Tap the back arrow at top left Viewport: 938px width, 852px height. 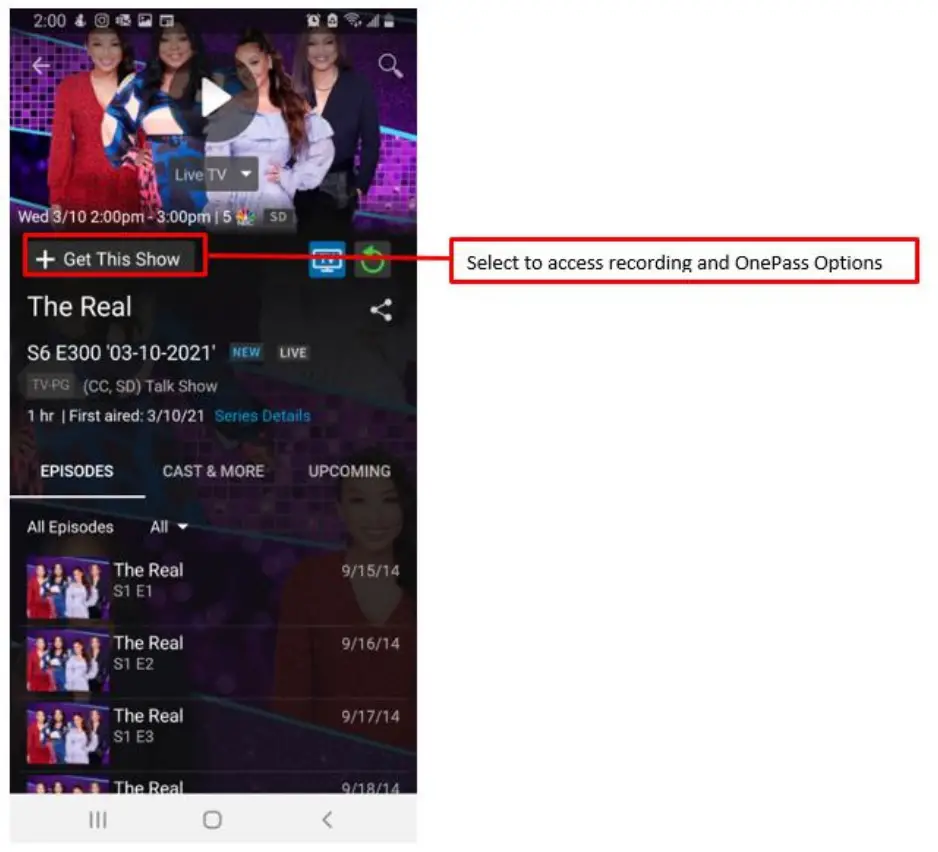[x=41, y=65]
